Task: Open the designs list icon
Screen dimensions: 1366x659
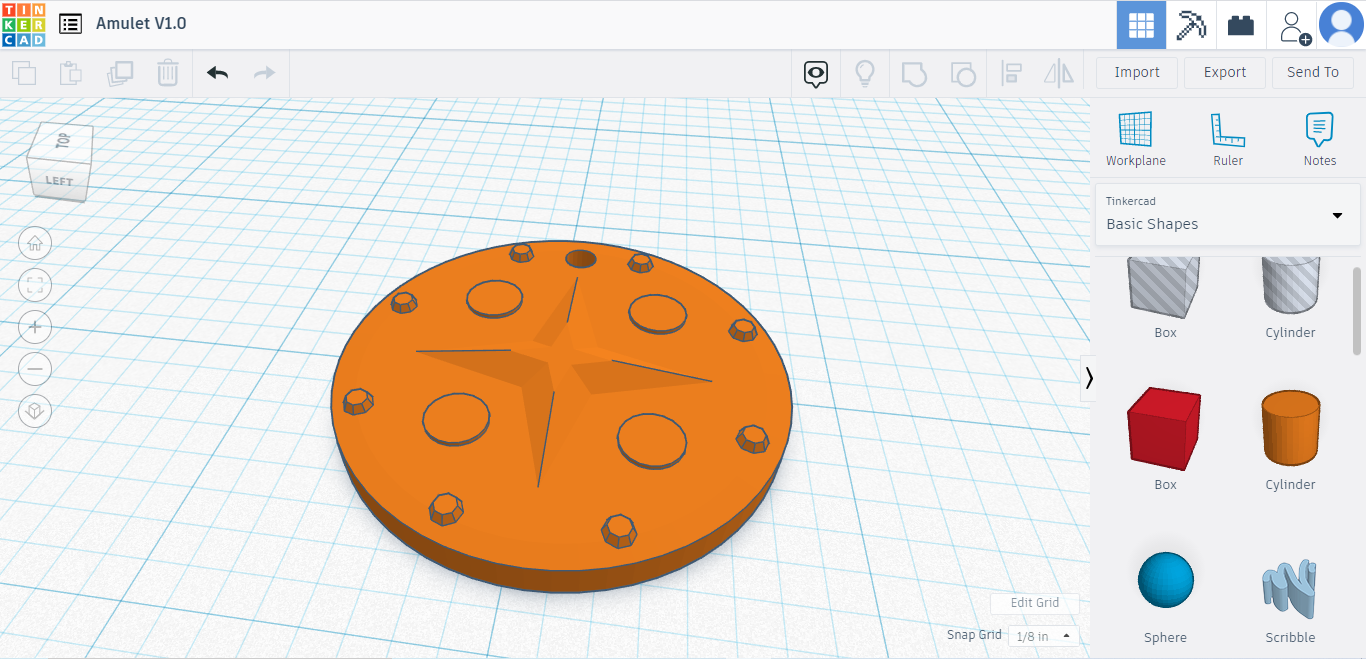Action: coord(70,24)
